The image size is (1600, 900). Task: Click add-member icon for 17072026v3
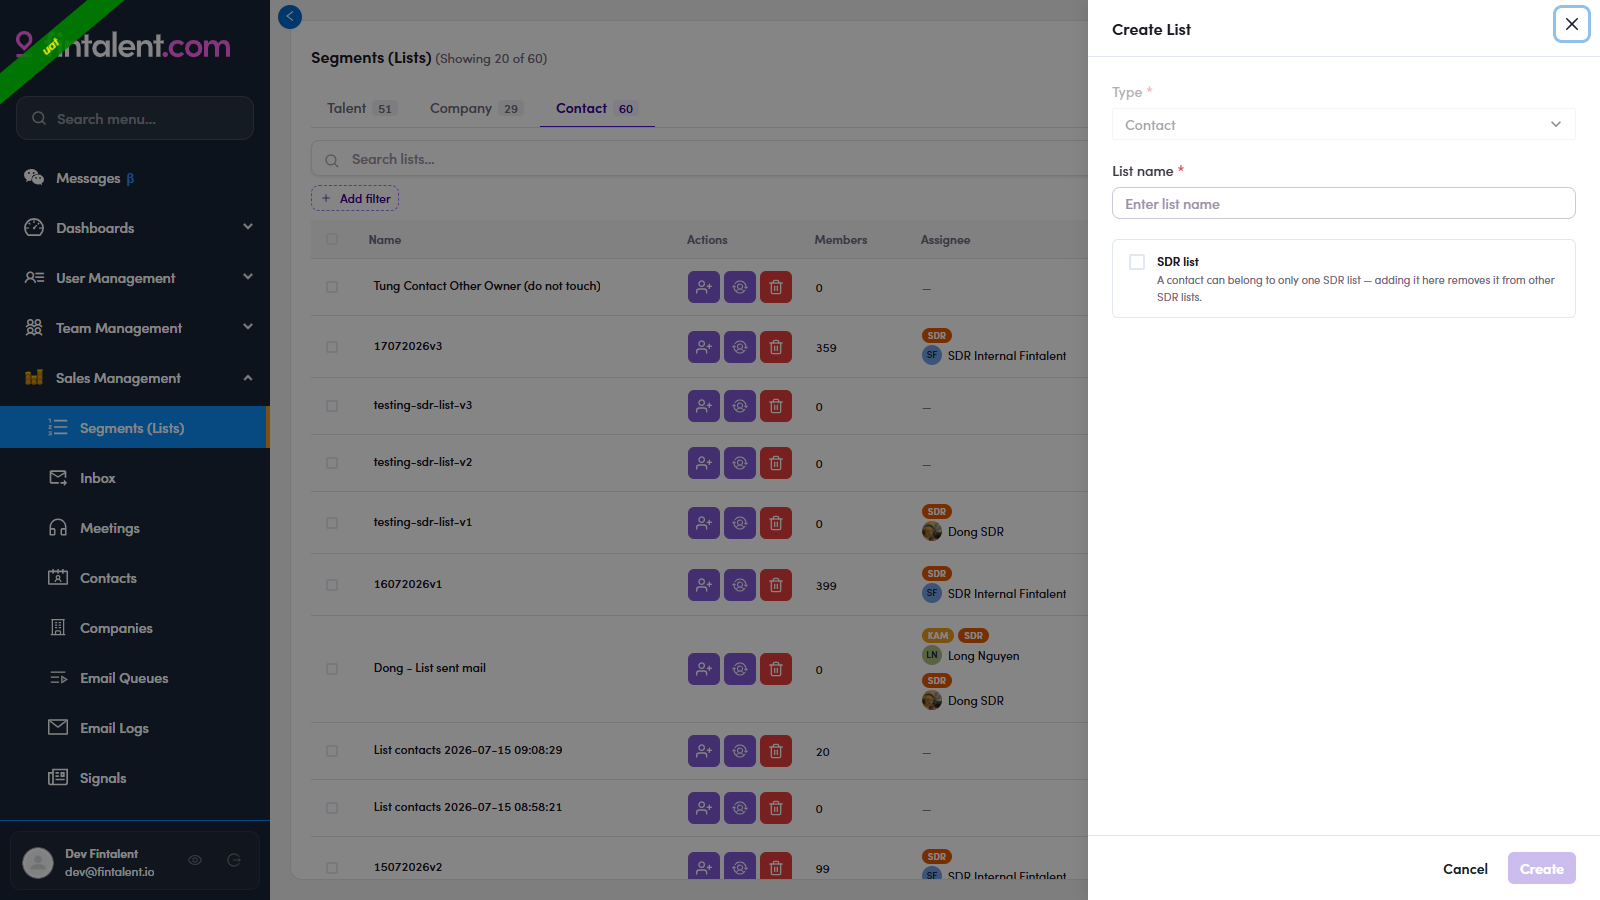pyautogui.click(x=704, y=347)
